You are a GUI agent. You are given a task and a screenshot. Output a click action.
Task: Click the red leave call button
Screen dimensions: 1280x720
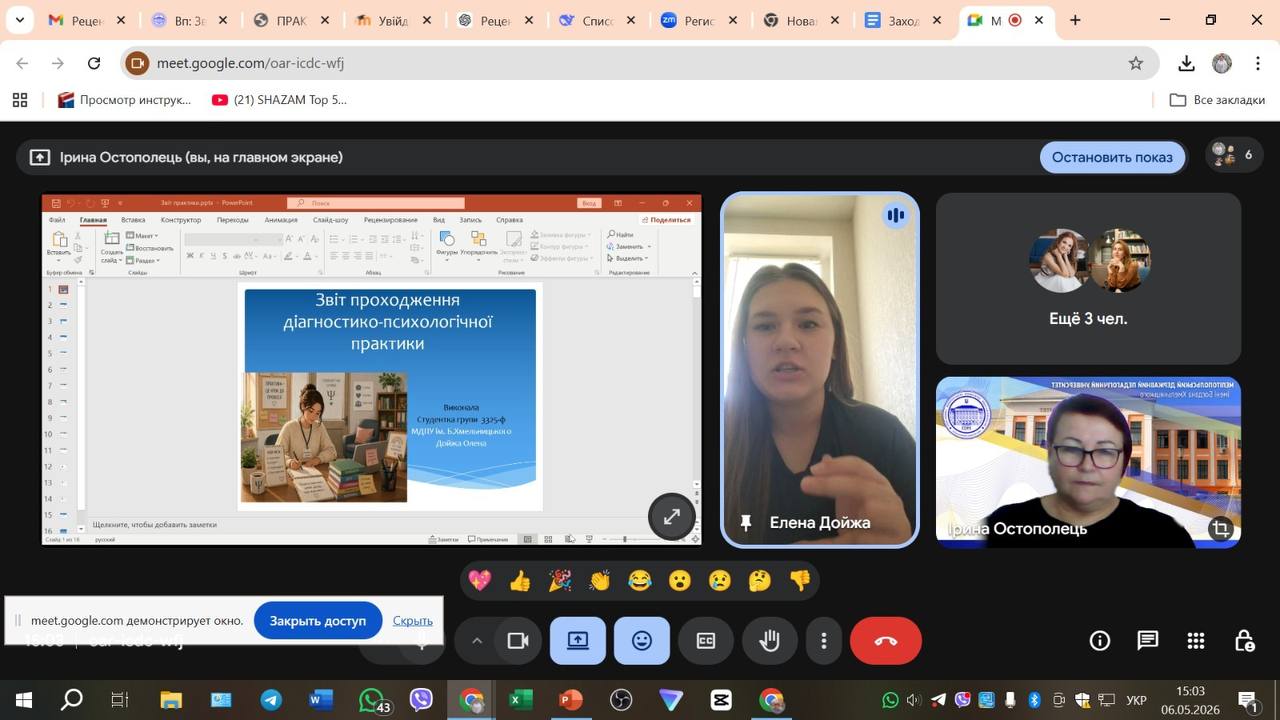click(886, 641)
